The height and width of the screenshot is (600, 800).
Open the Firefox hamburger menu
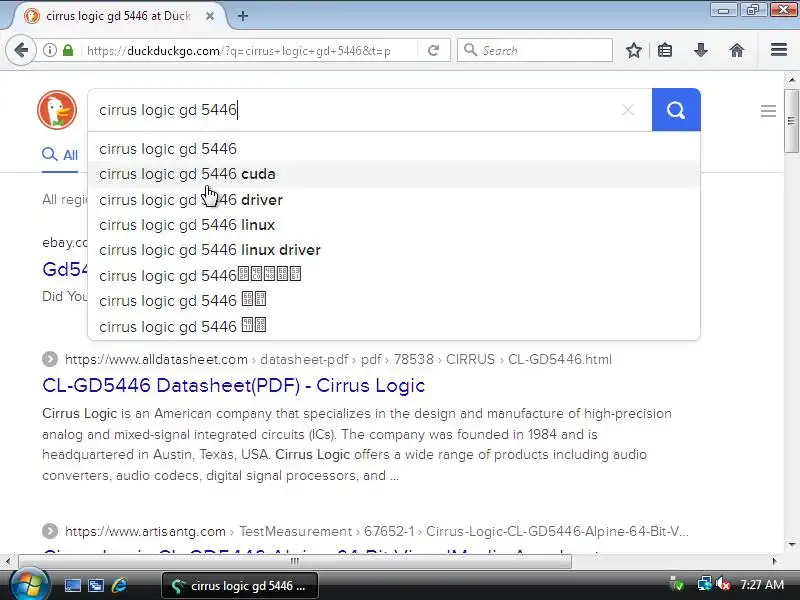point(779,50)
